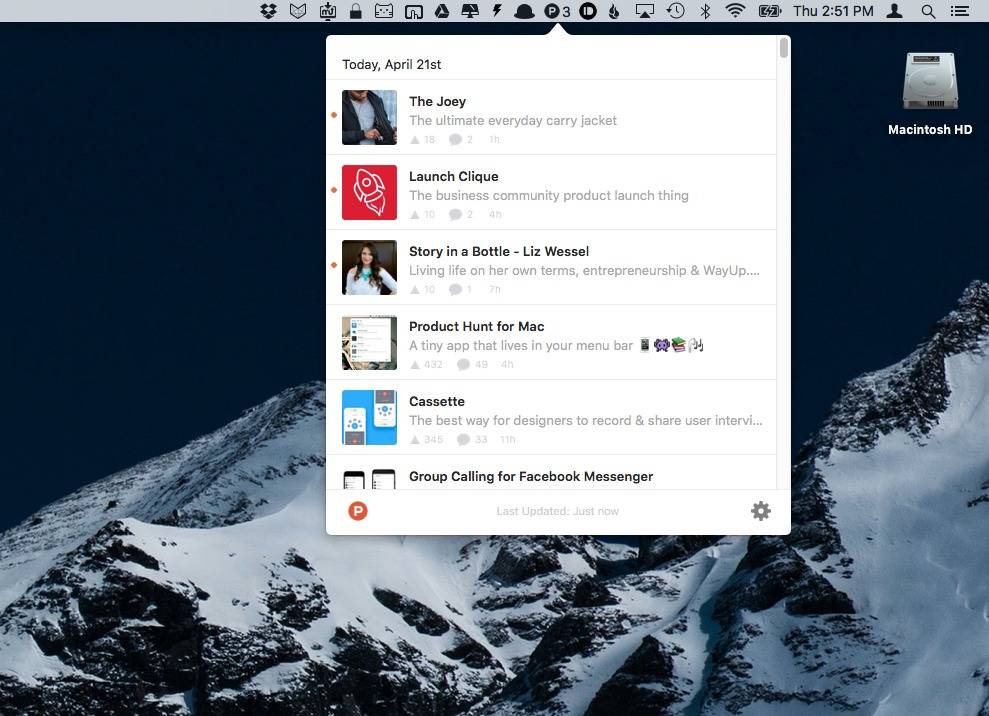The width and height of the screenshot is (989, 716).
Task: Open Spotlight search magnifier
Action: 928,11
